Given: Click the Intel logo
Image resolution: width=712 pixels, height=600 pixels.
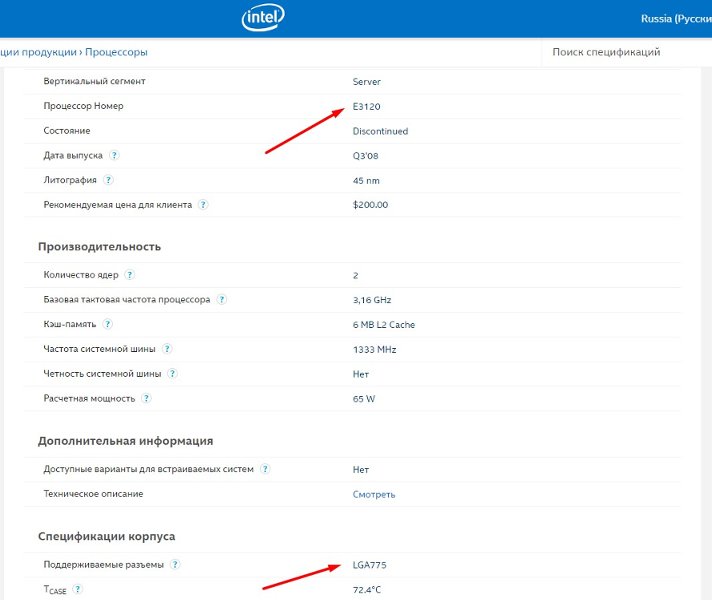Looking at the screenshot, I should pos(264,18).
